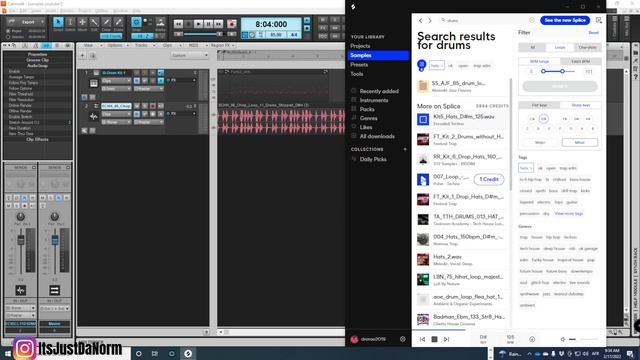640x360 pixels.
Task: Arm recording with the Record button
Action: (x=232, y=24)
